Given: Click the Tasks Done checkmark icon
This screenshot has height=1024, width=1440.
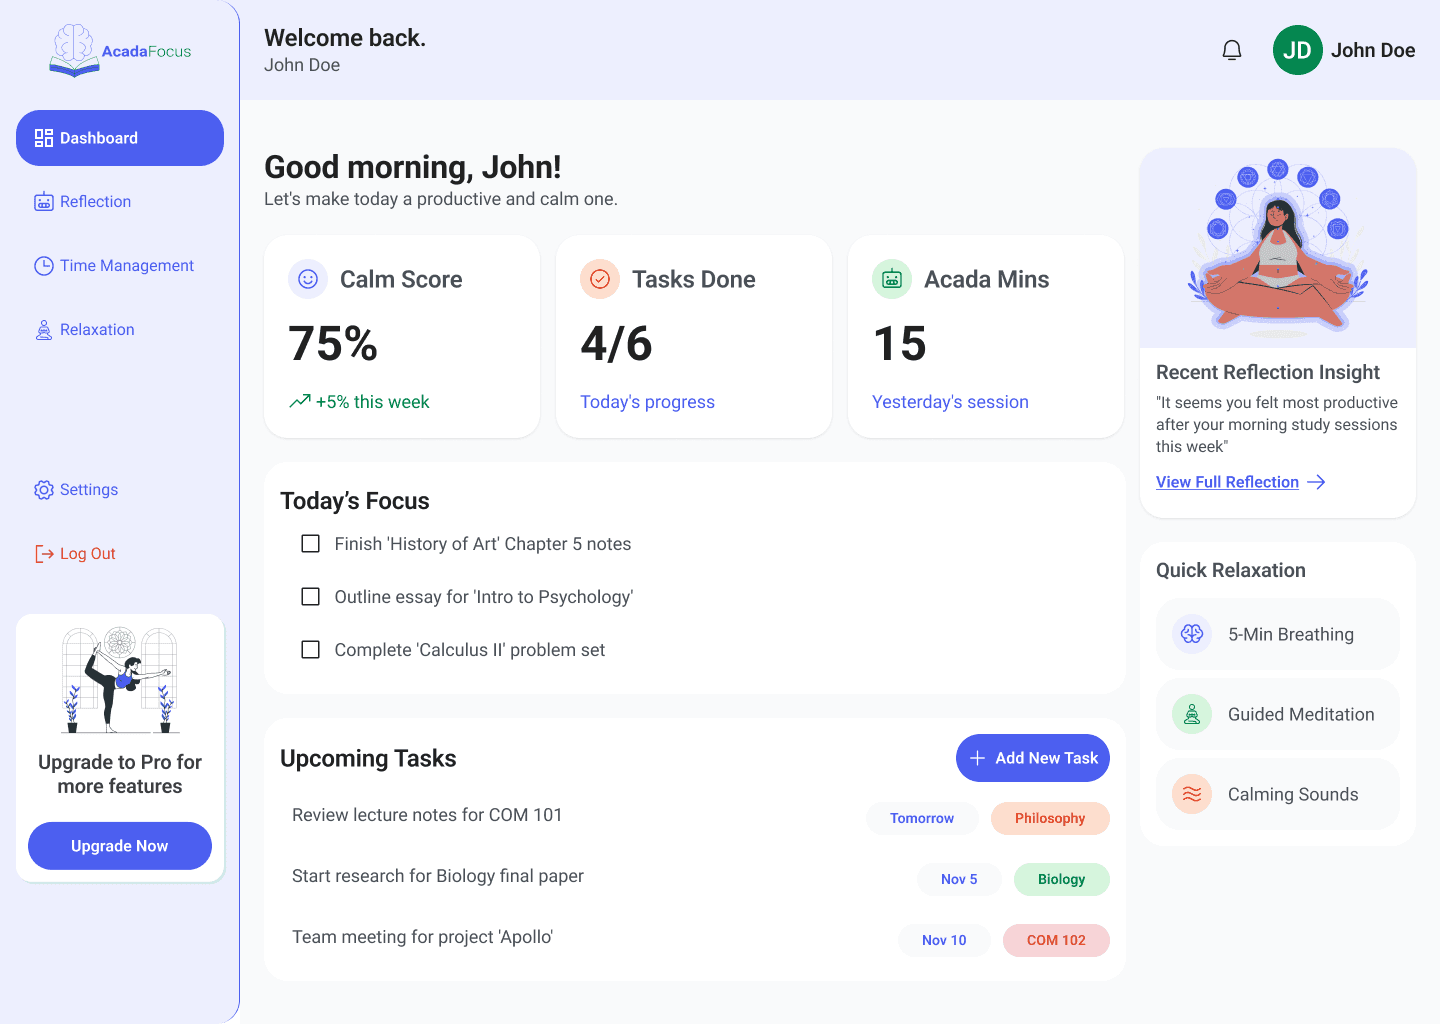Looking at the screenshot, I should 600,279.
